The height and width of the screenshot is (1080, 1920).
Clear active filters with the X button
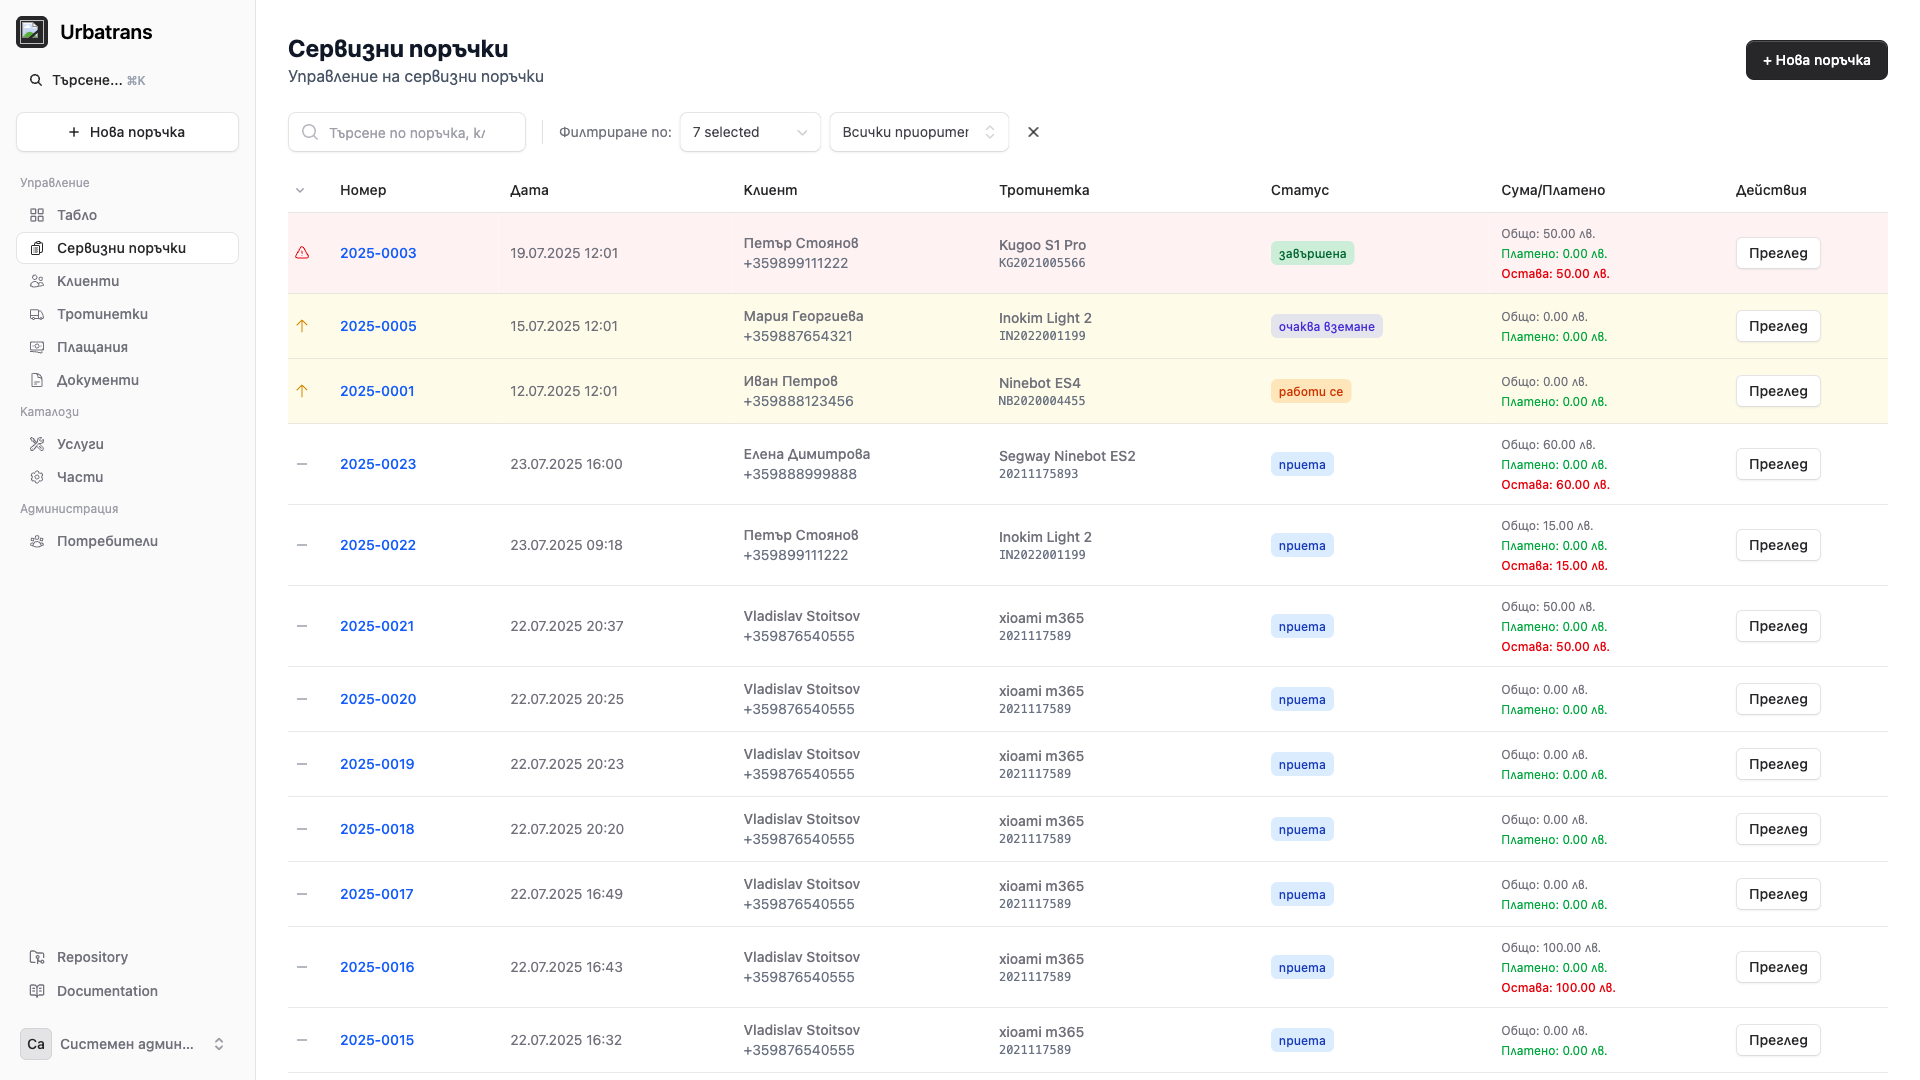(1033, 132)
